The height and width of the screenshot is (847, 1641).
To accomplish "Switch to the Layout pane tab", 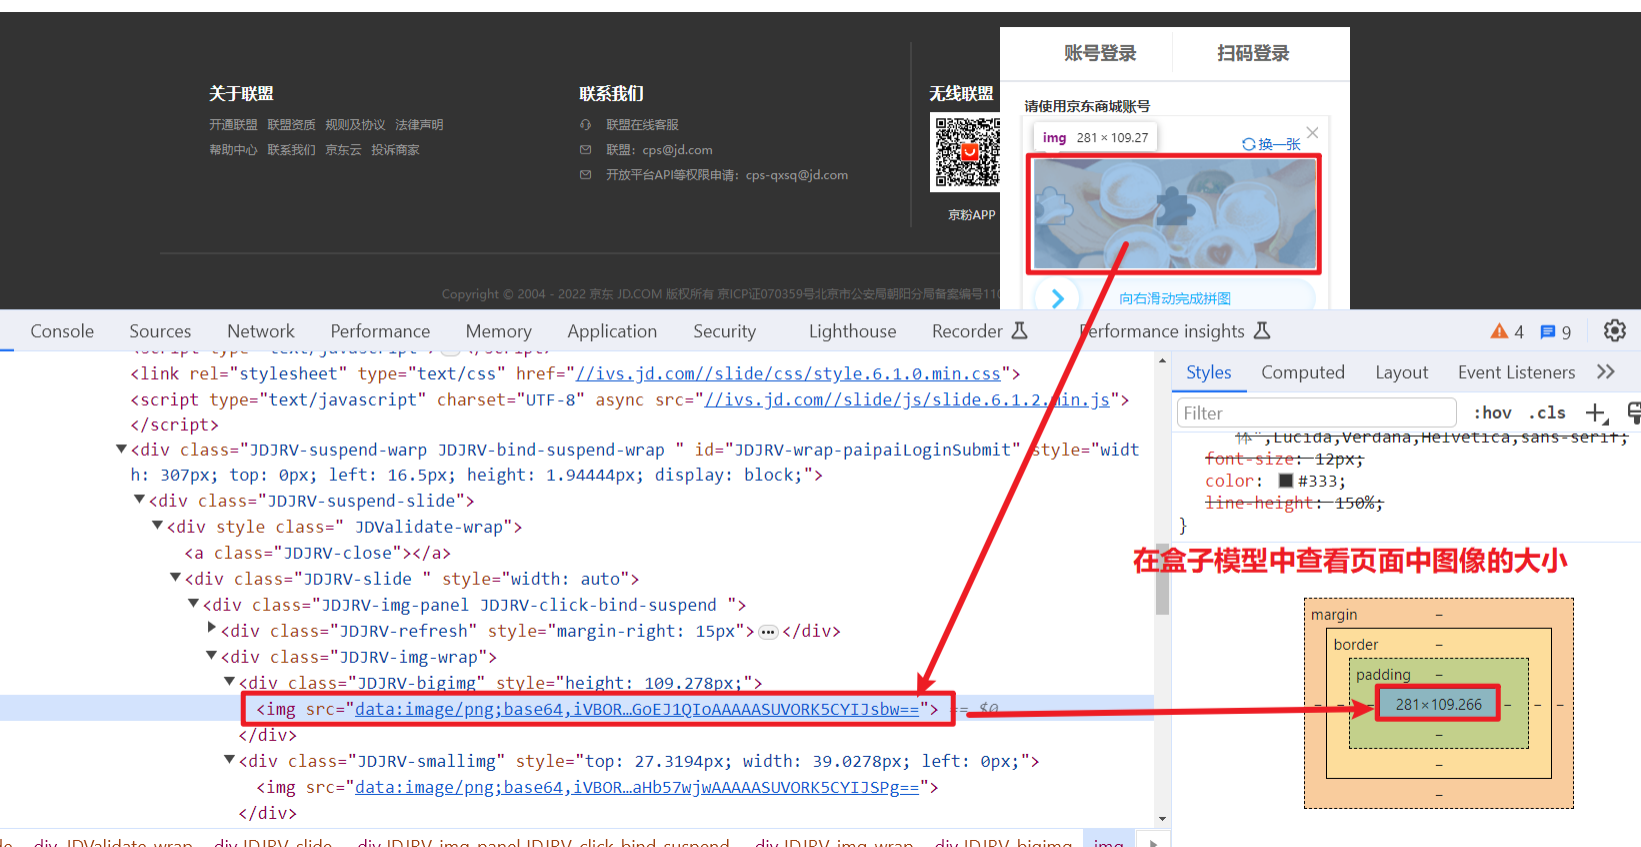I will tap(1401, 372).
